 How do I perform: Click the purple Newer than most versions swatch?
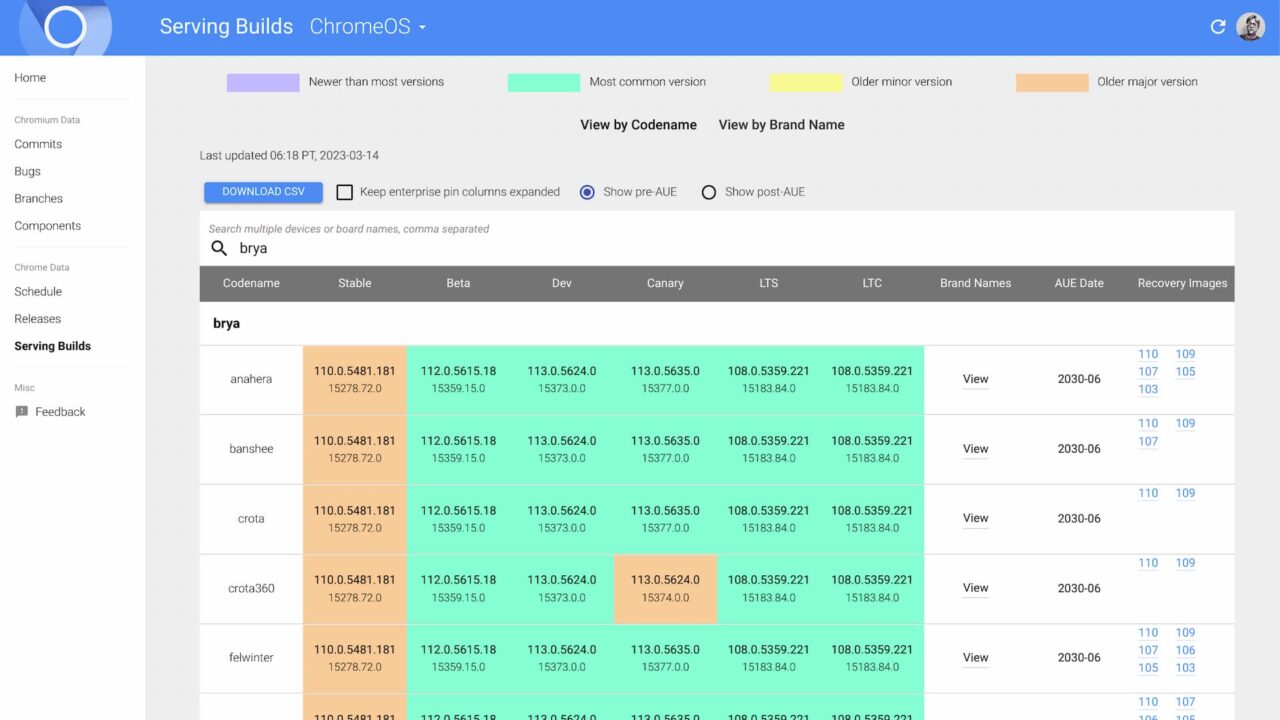263,82
